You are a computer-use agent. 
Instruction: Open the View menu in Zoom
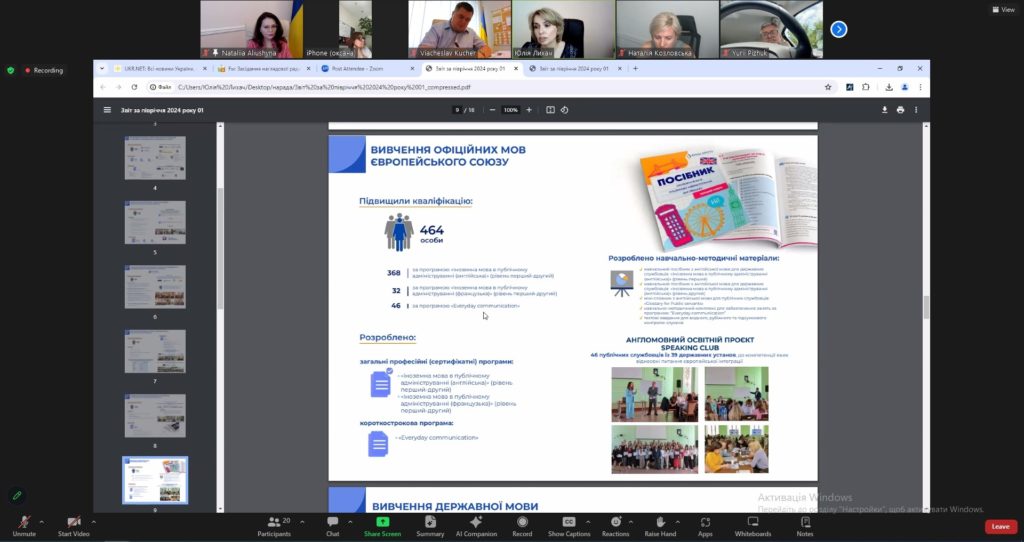click(x=1003, y=9)
